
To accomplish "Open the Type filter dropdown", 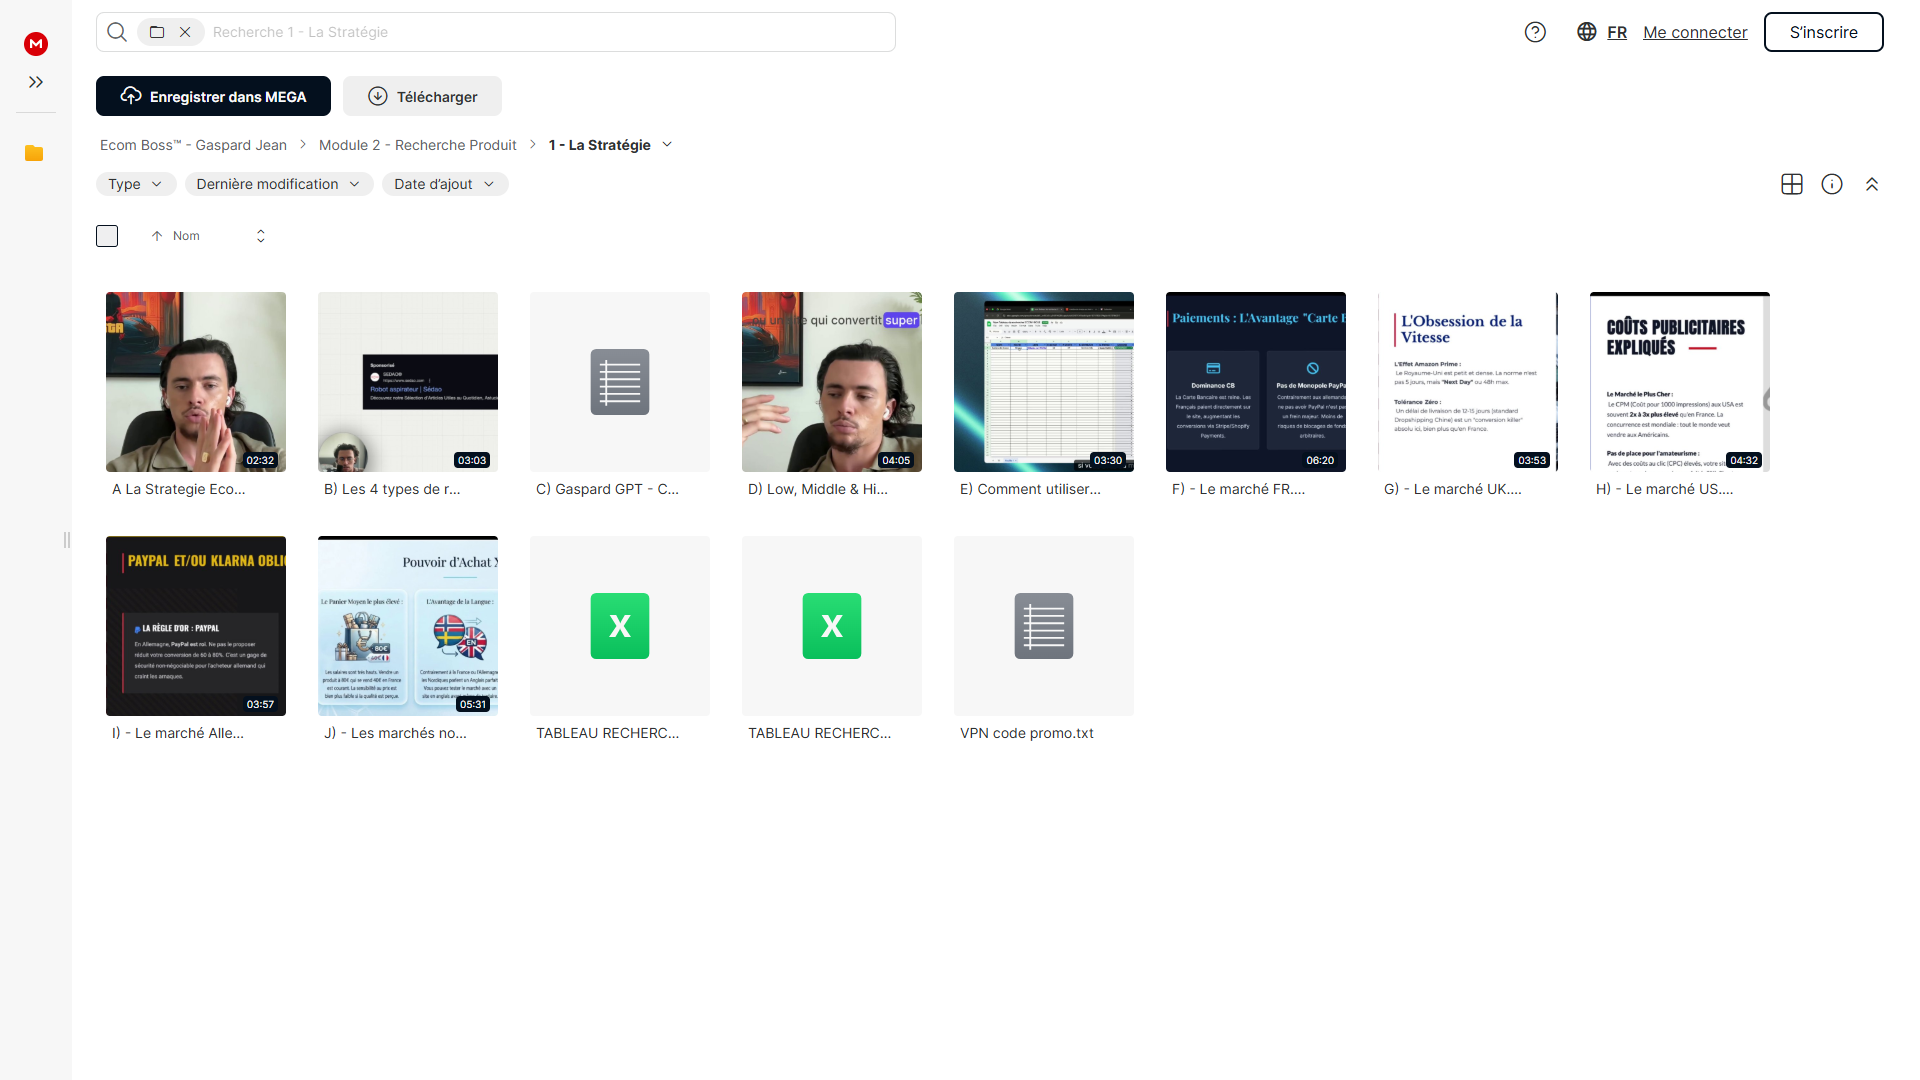I will [x=136, y=184].
